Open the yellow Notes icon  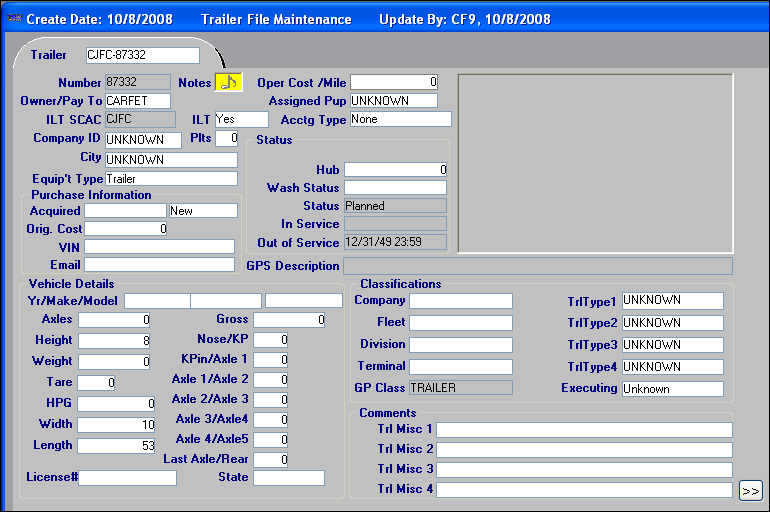pos(228,82)
